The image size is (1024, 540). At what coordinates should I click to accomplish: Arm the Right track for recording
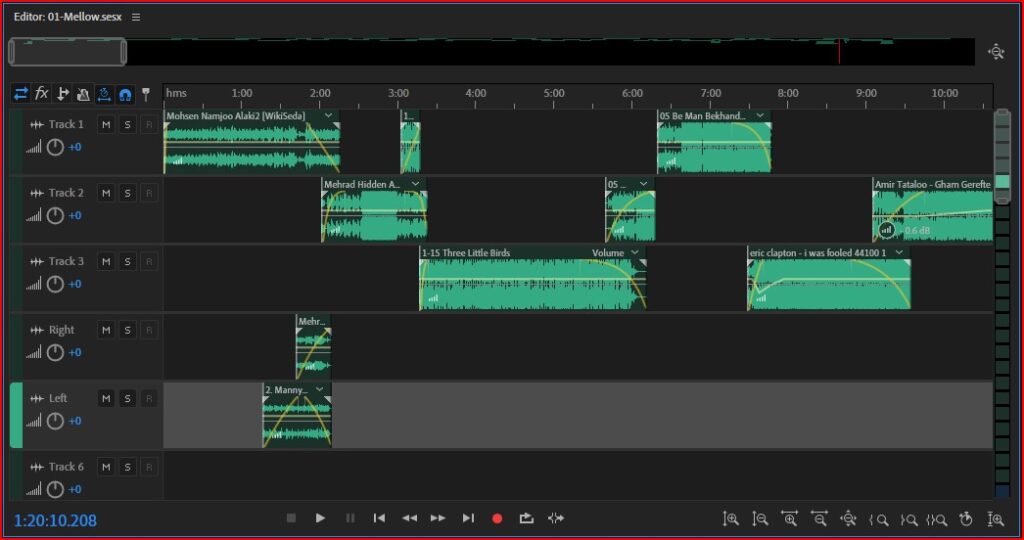click(x=148, y=330)
